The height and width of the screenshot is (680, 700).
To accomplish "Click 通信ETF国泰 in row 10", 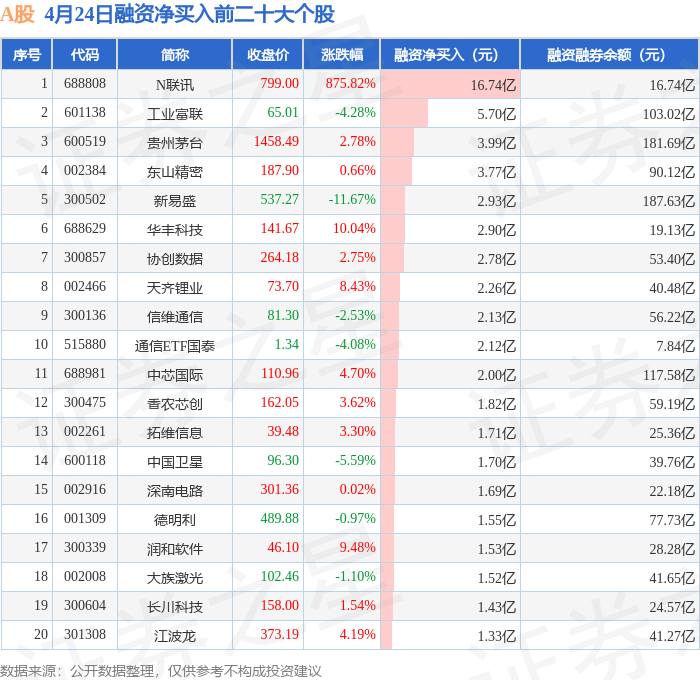I will [x=175, y=346].
